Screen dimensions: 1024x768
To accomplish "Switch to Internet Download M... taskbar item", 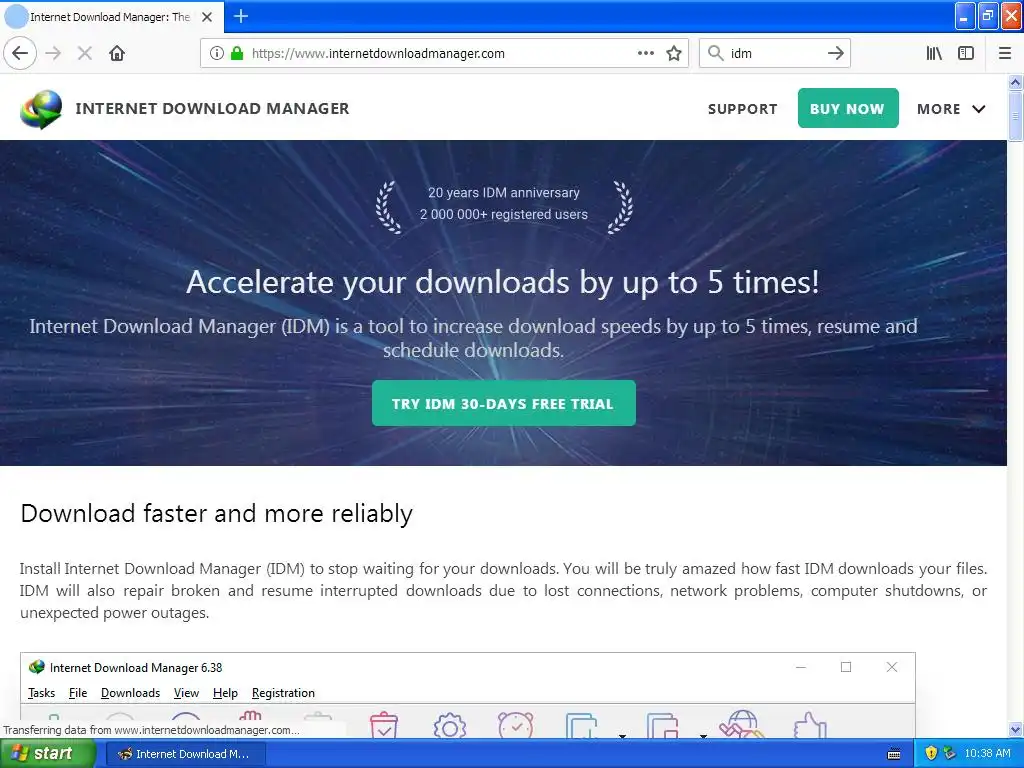I will (185, 754).
